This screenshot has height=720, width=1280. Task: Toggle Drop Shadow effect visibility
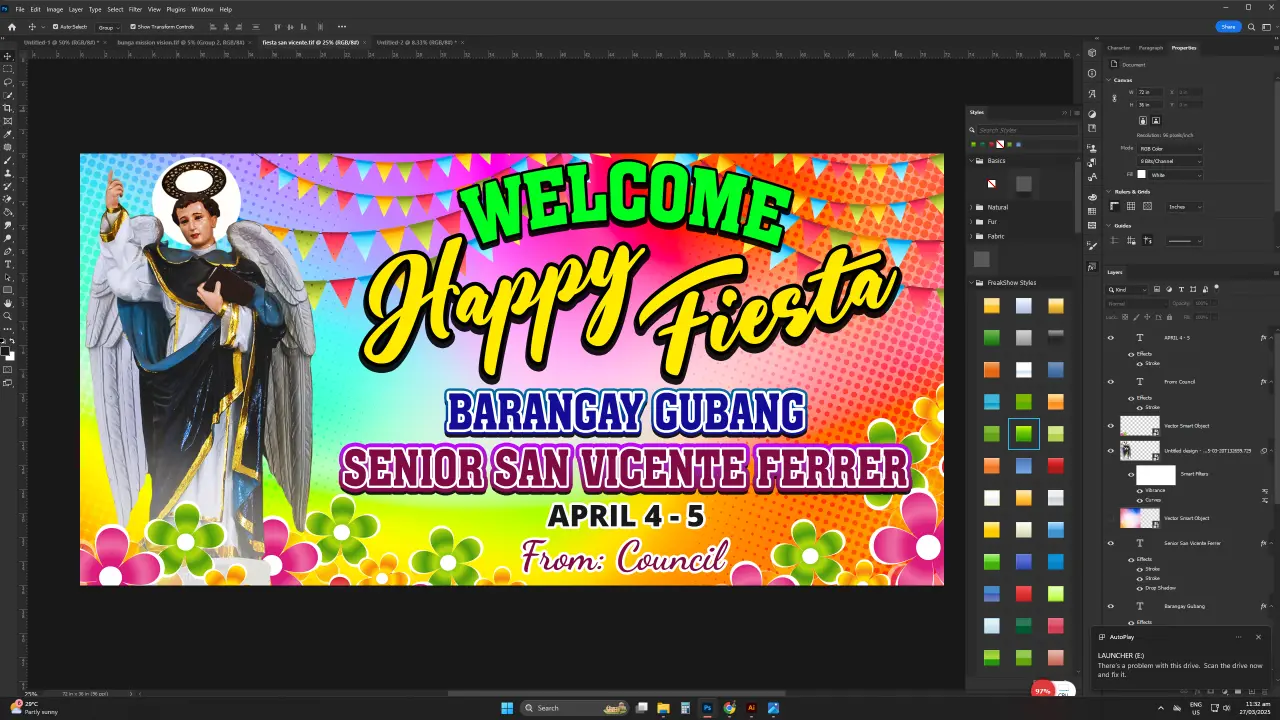pos(1140,588)
